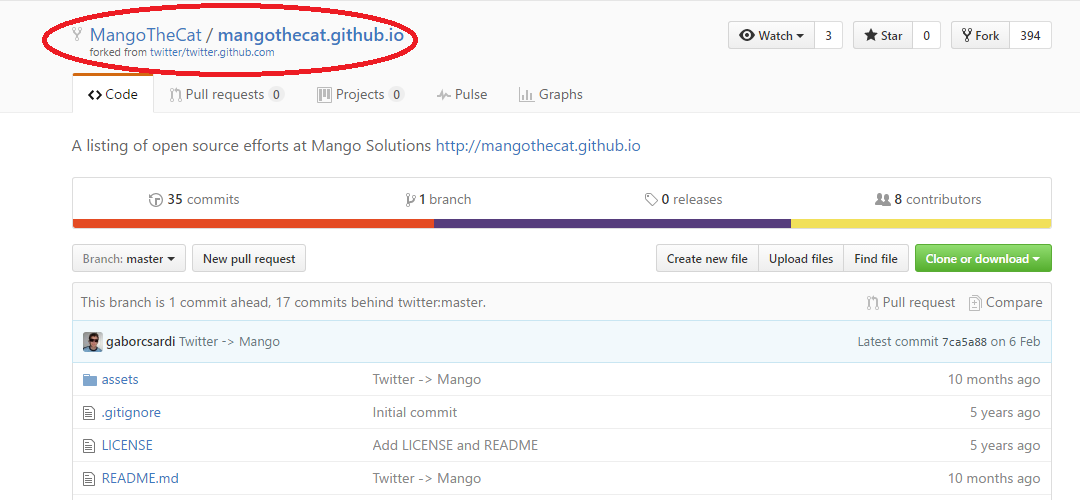Open the http://mangothecat.github.io website link
The width and height of the screenshot is (1080, 500).
538,146
